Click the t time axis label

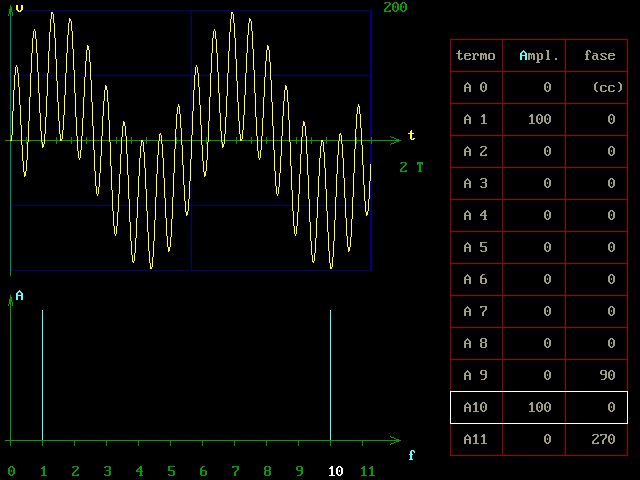click(x=411, y=135)
